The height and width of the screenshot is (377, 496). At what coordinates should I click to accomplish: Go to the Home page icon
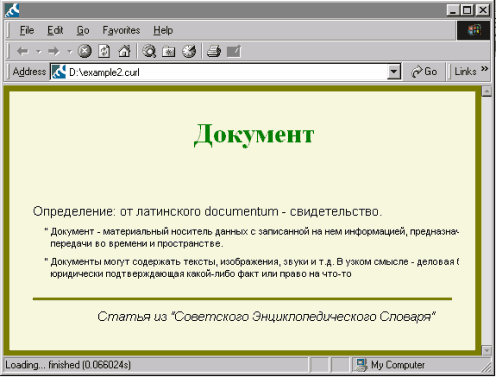124,51
